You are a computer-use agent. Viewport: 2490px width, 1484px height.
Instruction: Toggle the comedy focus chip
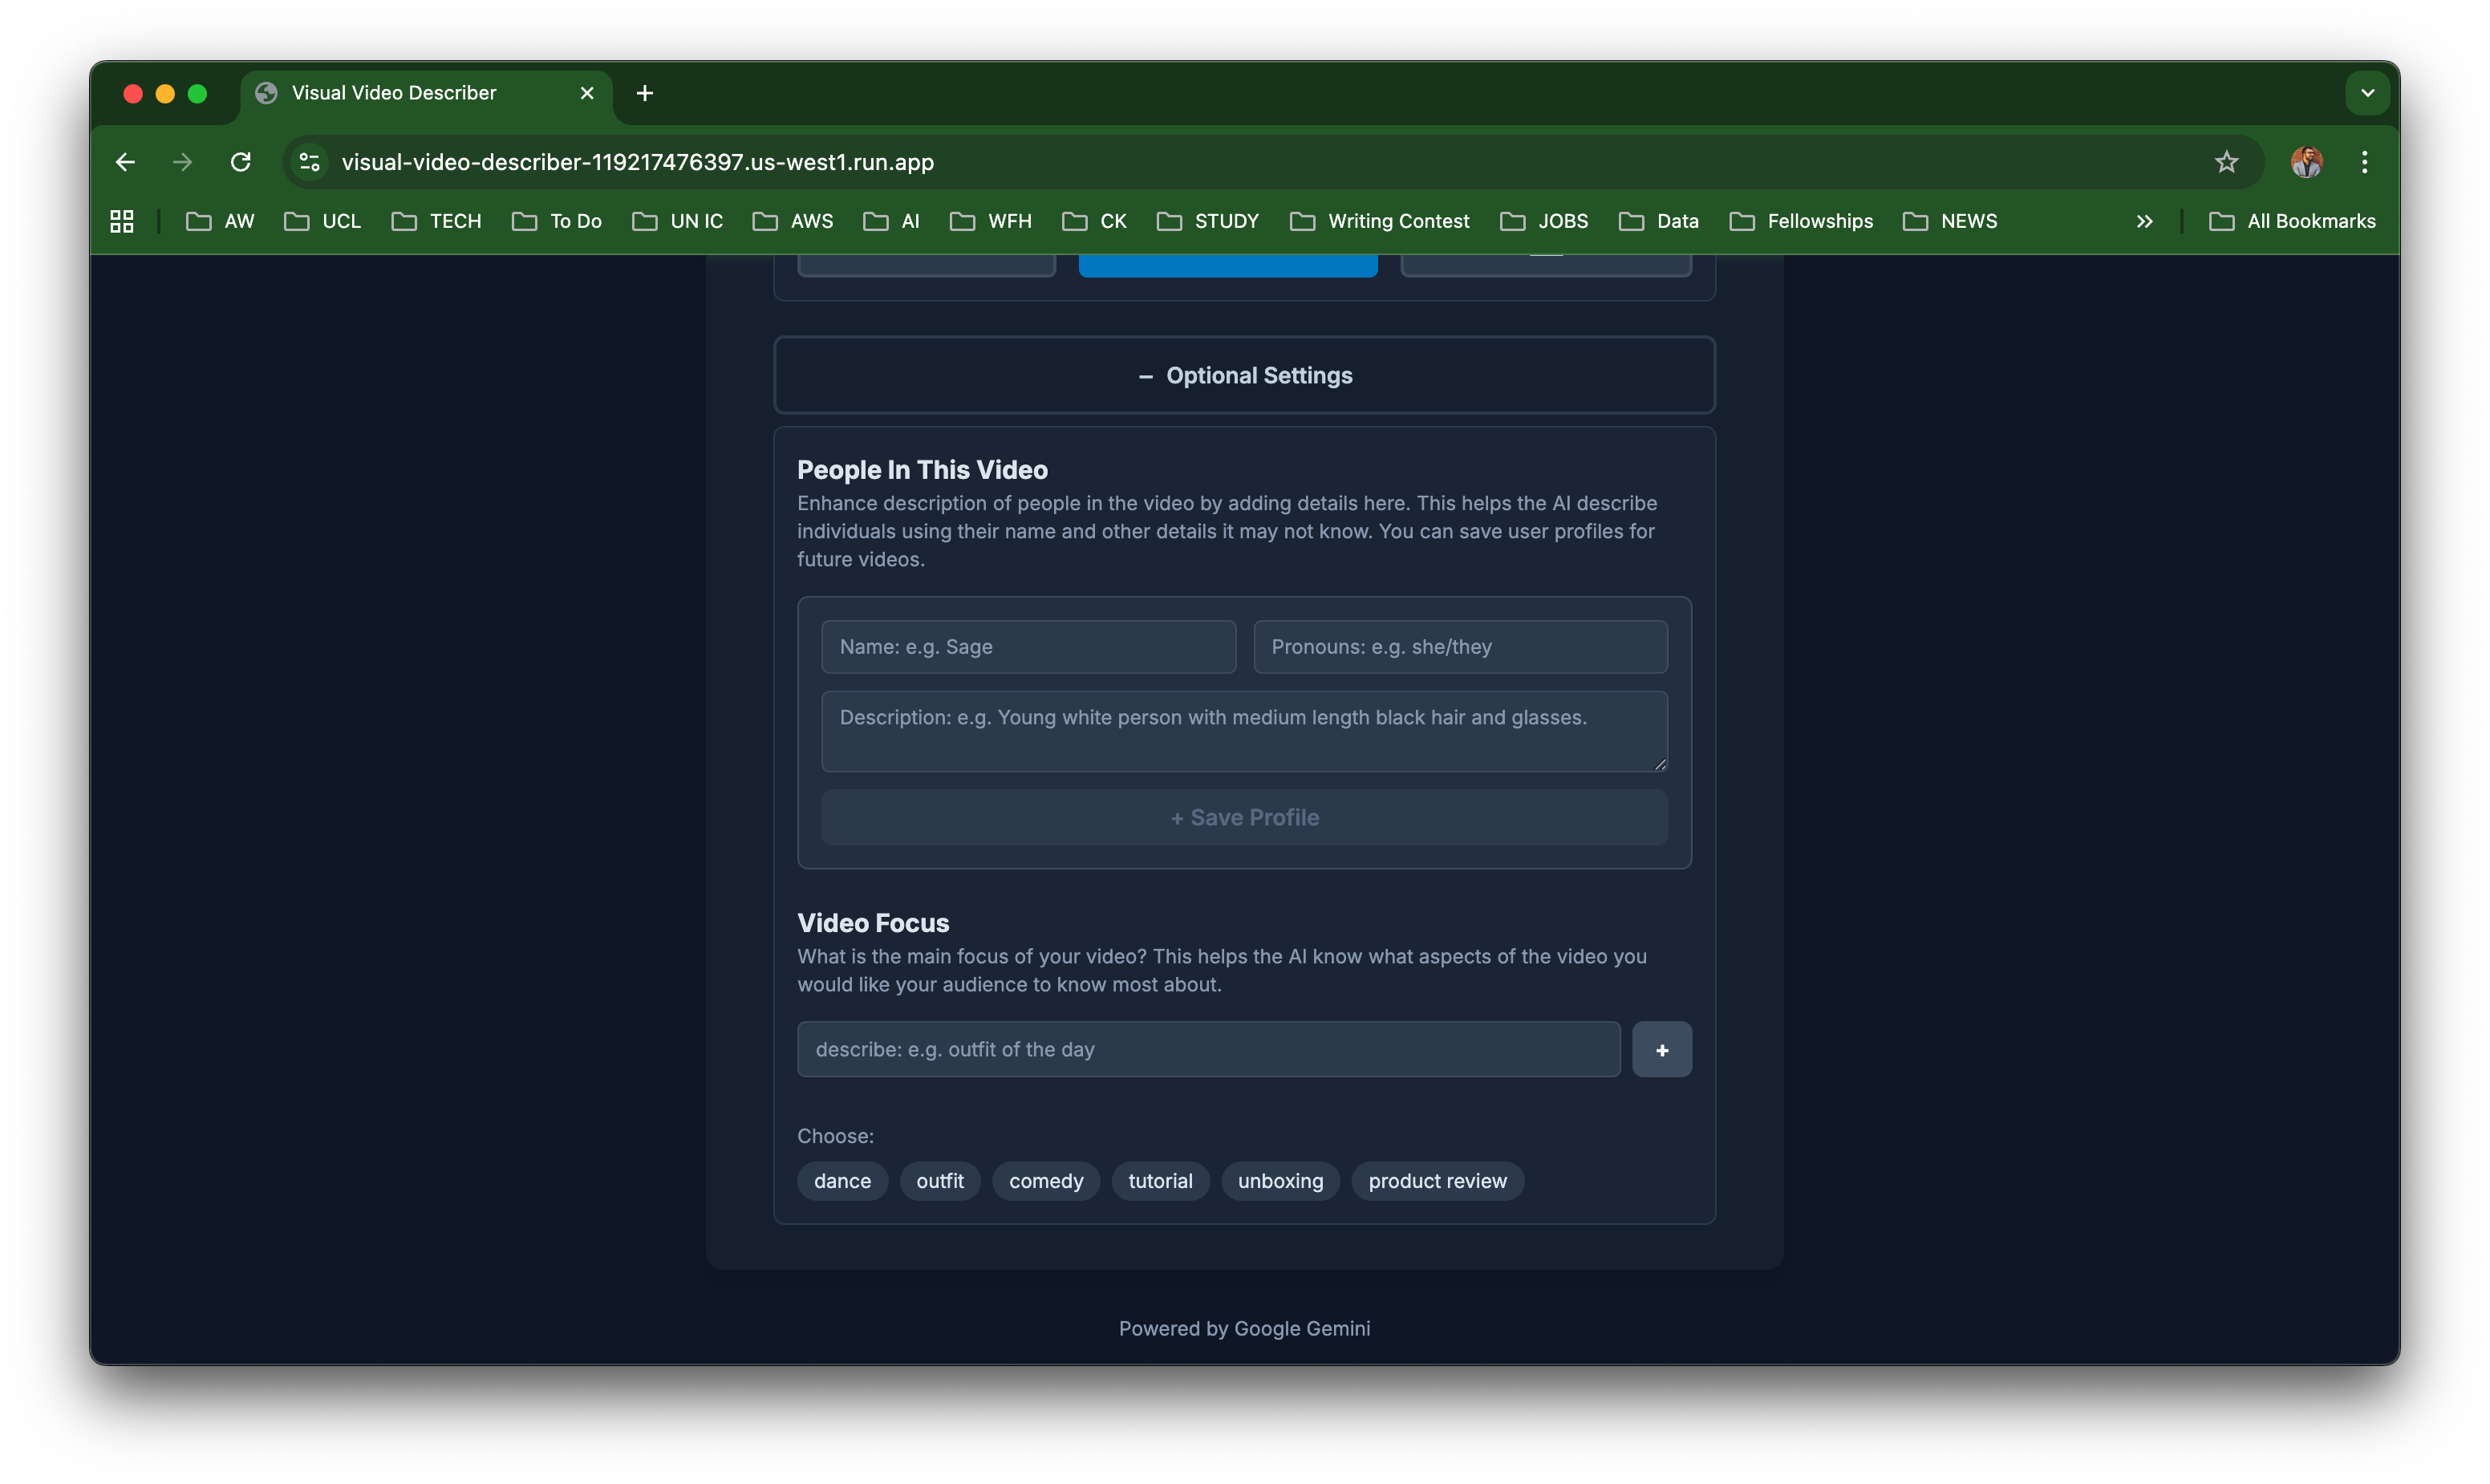coord(1045,1181)
